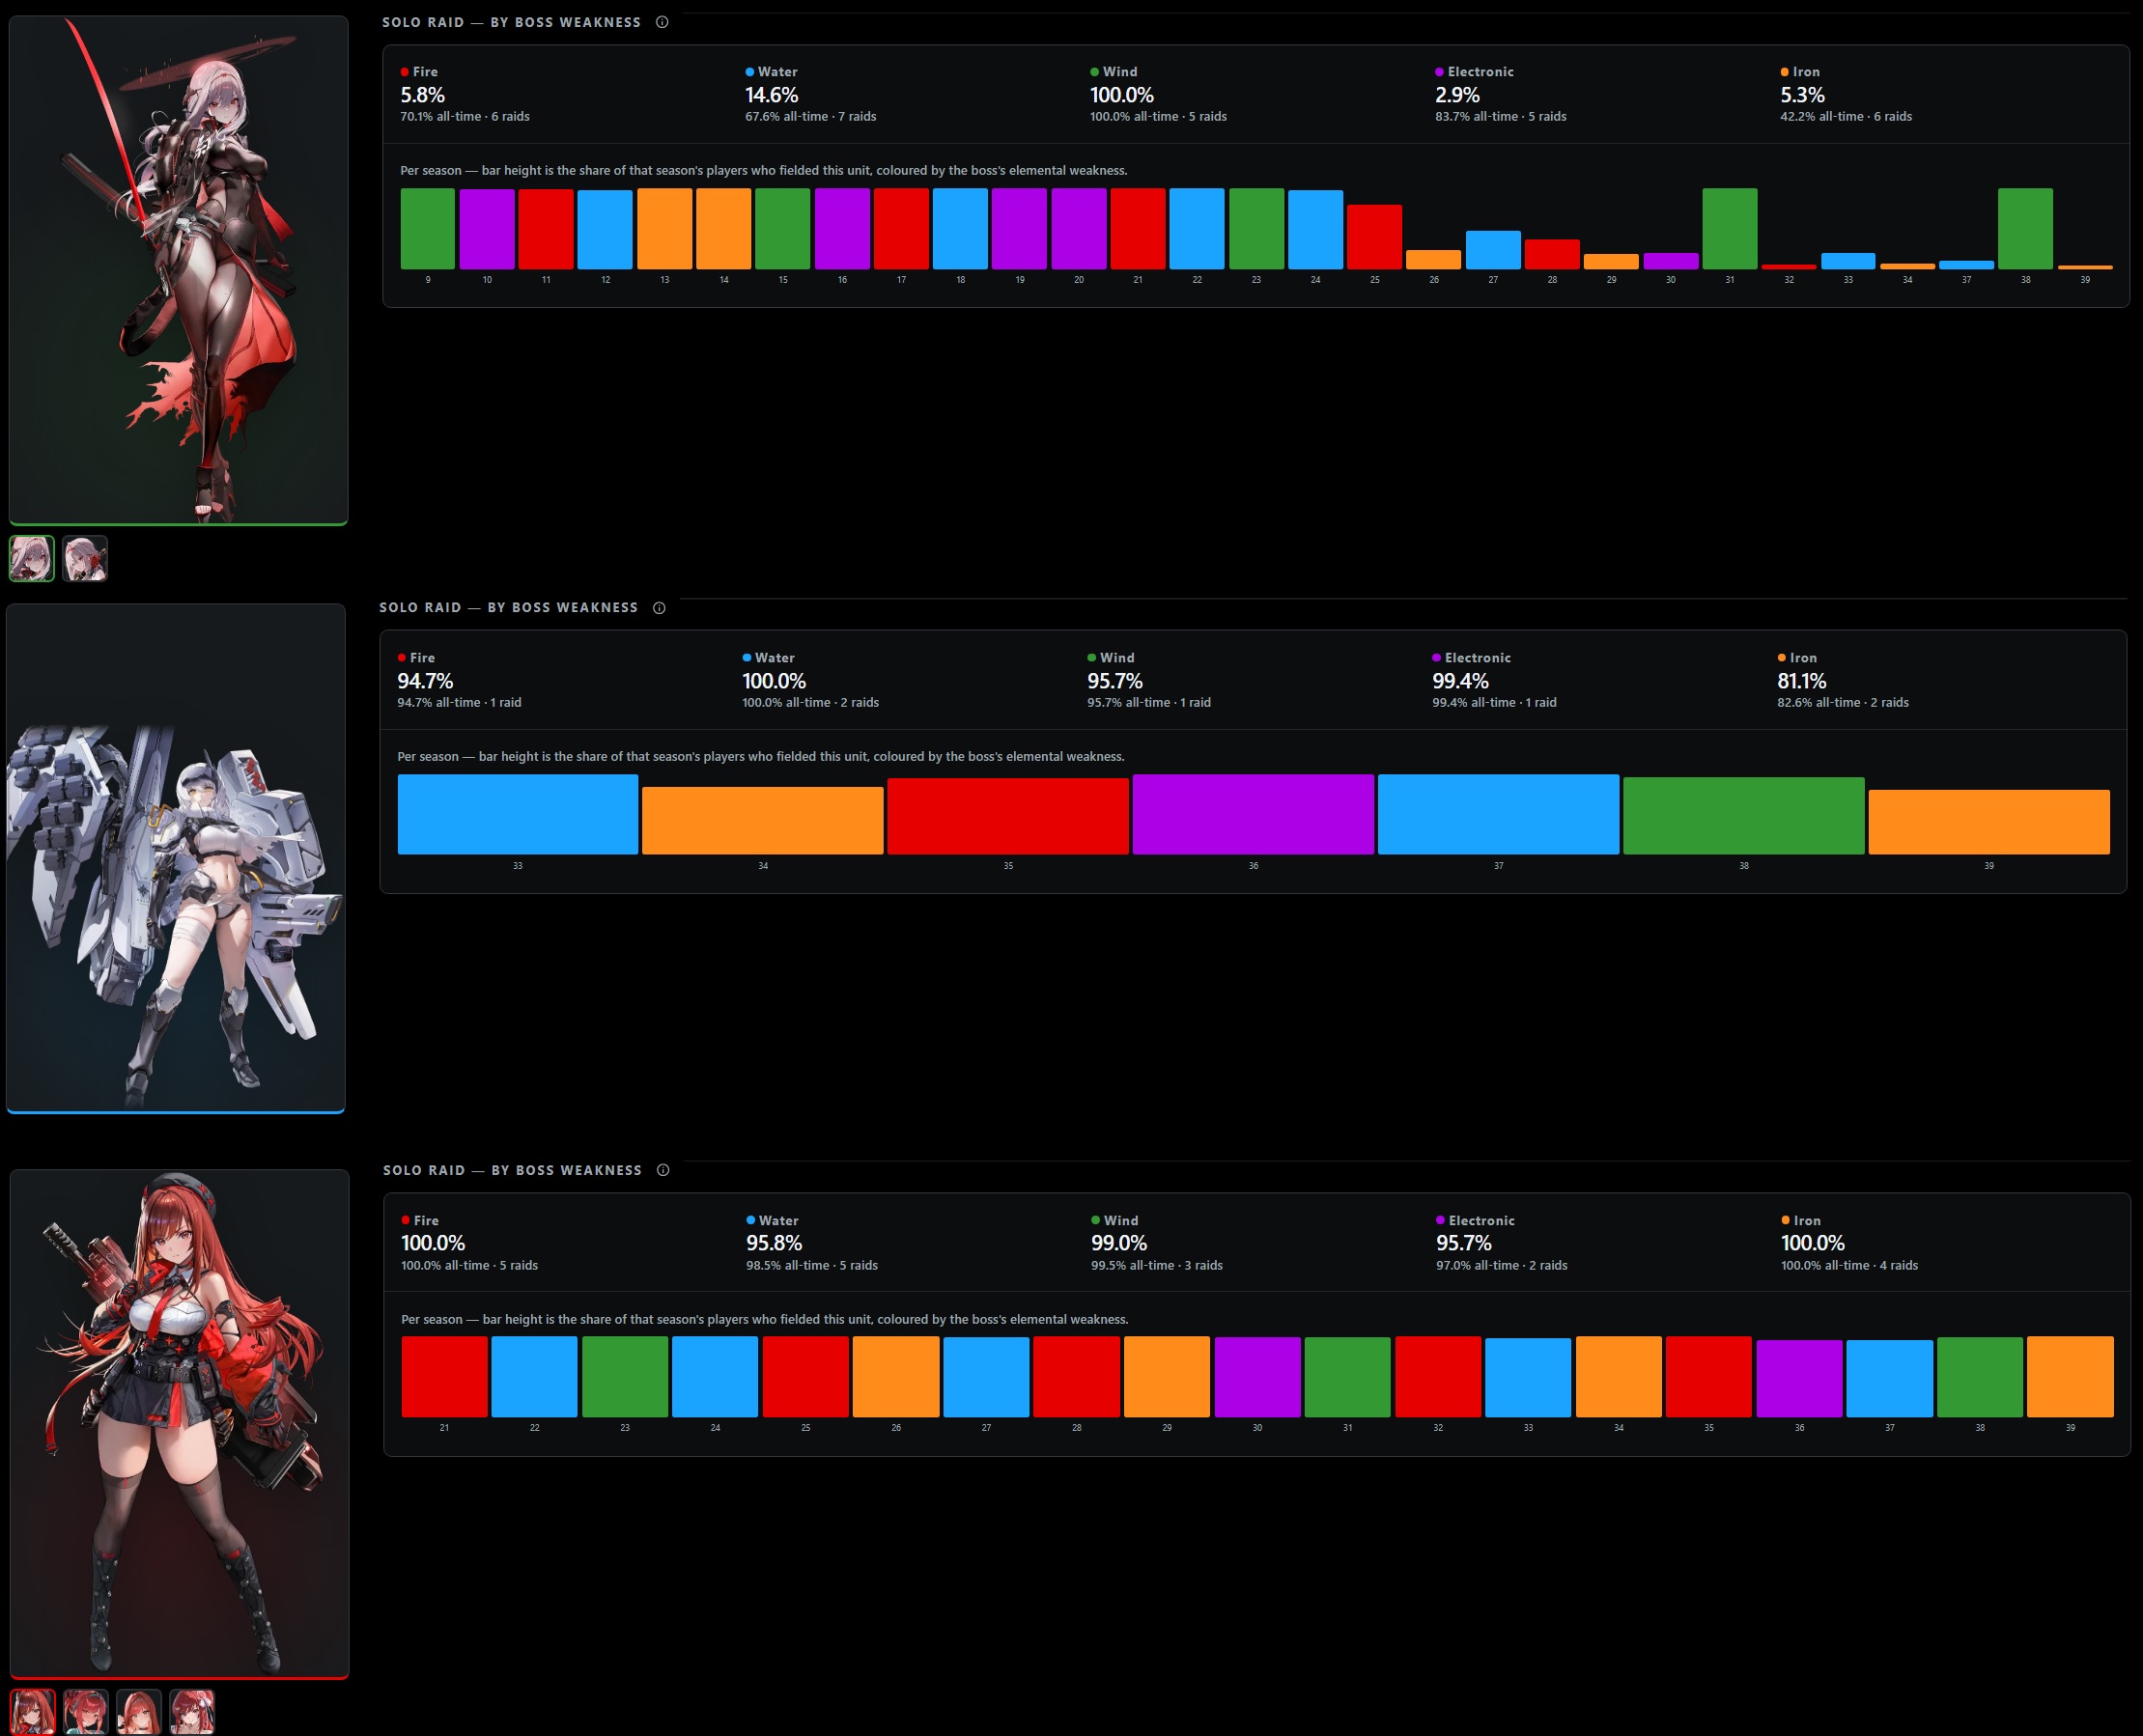2143x1736 pixels.
Task: Click the Fire "5.8%" value
Action: coord(423,95)
